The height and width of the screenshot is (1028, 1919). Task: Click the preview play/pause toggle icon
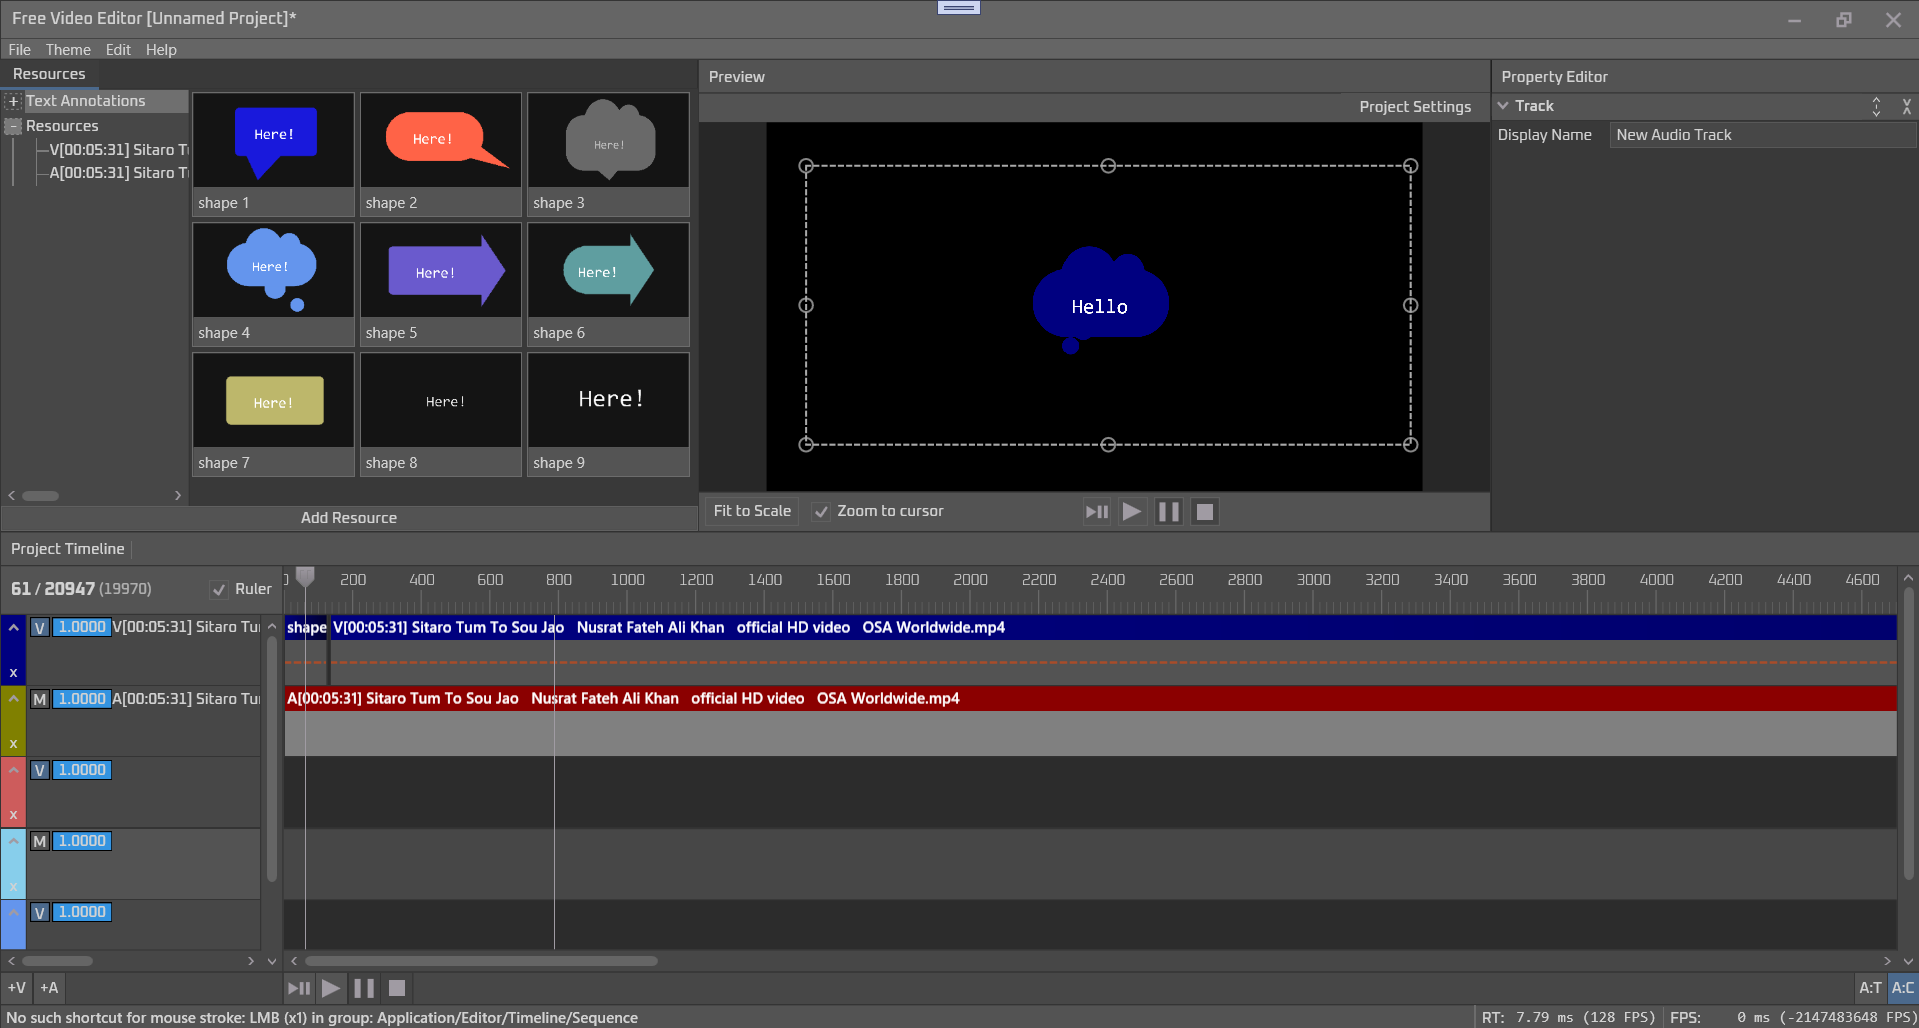[1096, 512]
